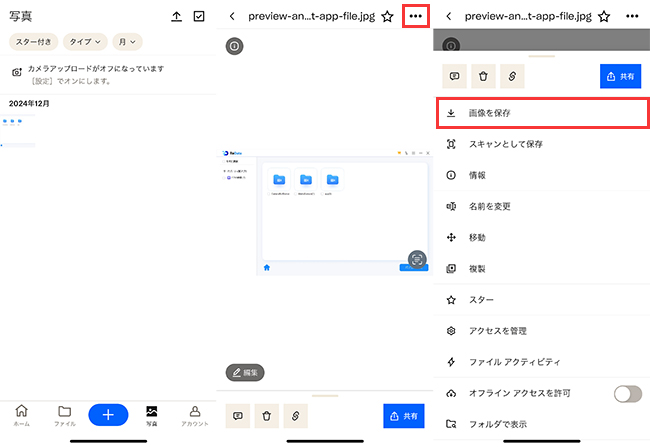Screen dimensions: 650x447
Task: Tap the trash icon in the middle bottom bar
Action: tap(267, 415)
